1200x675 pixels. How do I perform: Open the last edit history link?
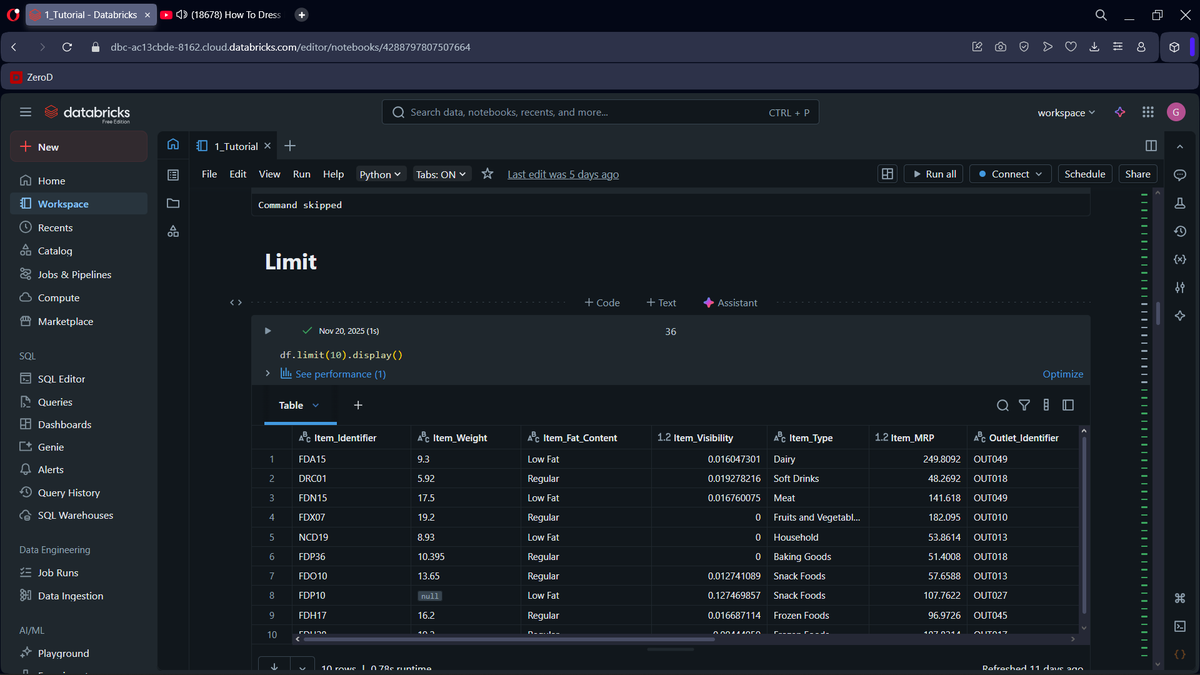(563, 174)
